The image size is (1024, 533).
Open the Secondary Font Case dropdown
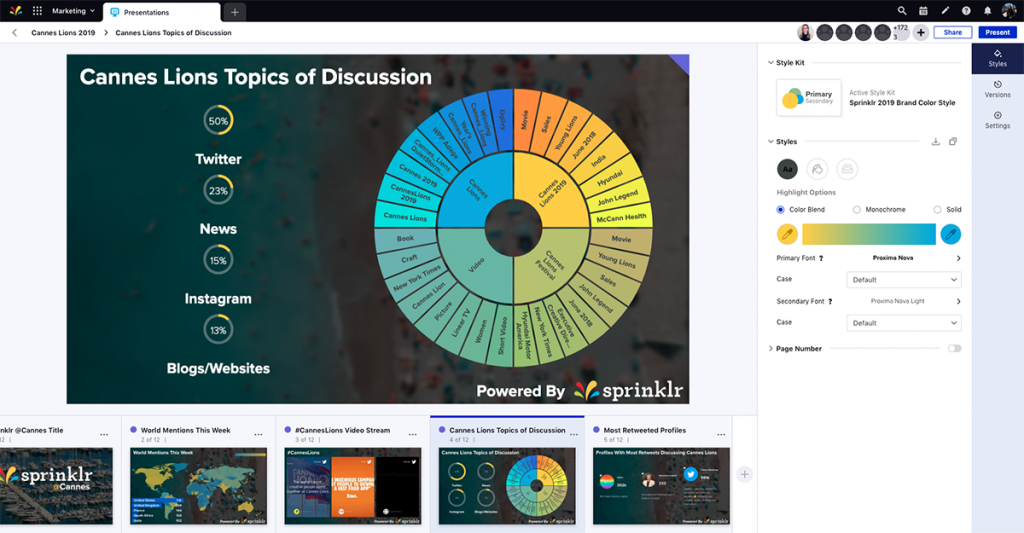click(904, 323)
